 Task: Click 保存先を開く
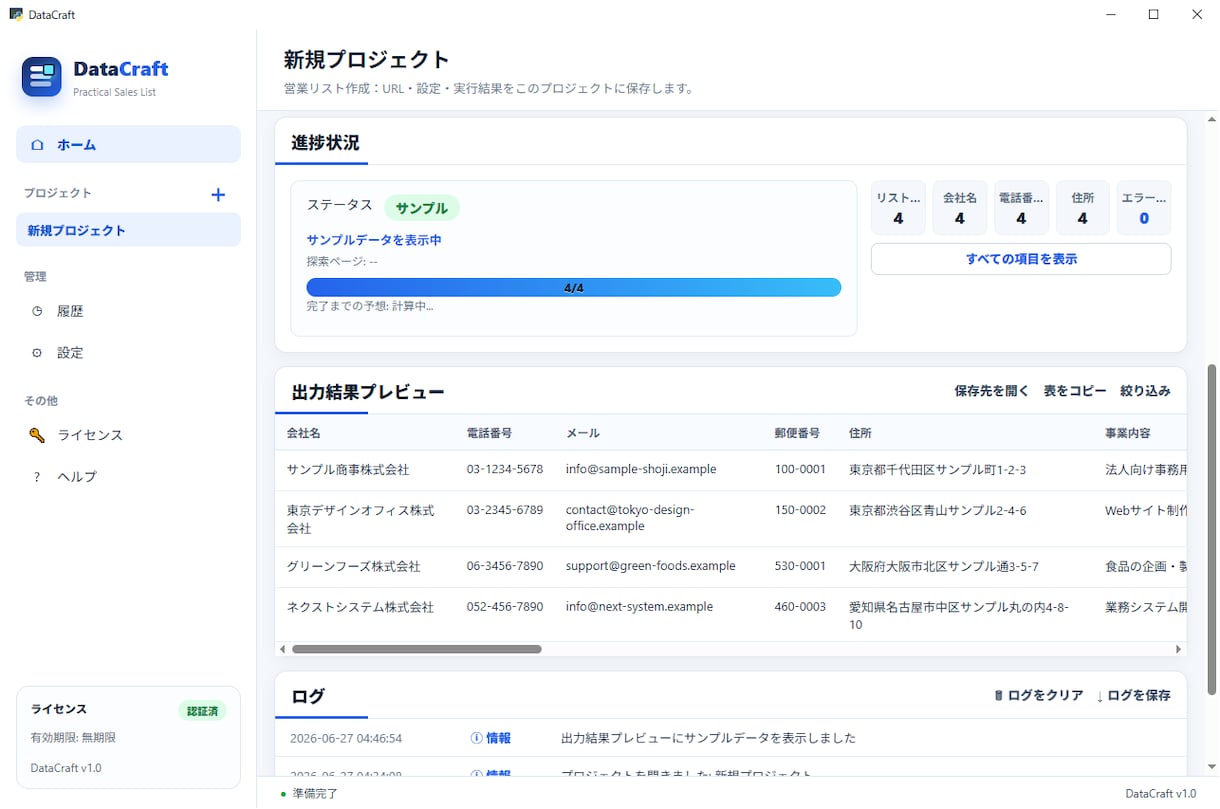point(992,391)
